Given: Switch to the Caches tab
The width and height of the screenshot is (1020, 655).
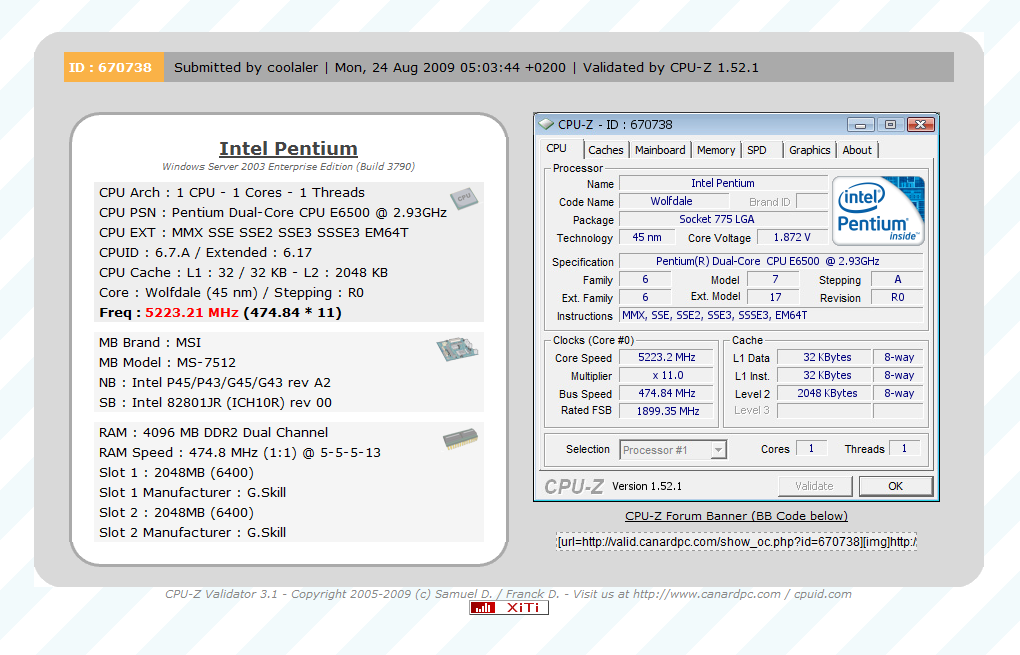Looking at the screenshot, I should [x=606, y=150].
